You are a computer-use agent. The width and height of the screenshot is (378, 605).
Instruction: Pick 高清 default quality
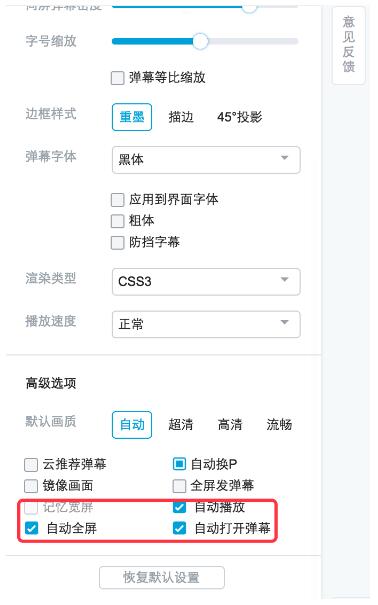tap(230, 425)
